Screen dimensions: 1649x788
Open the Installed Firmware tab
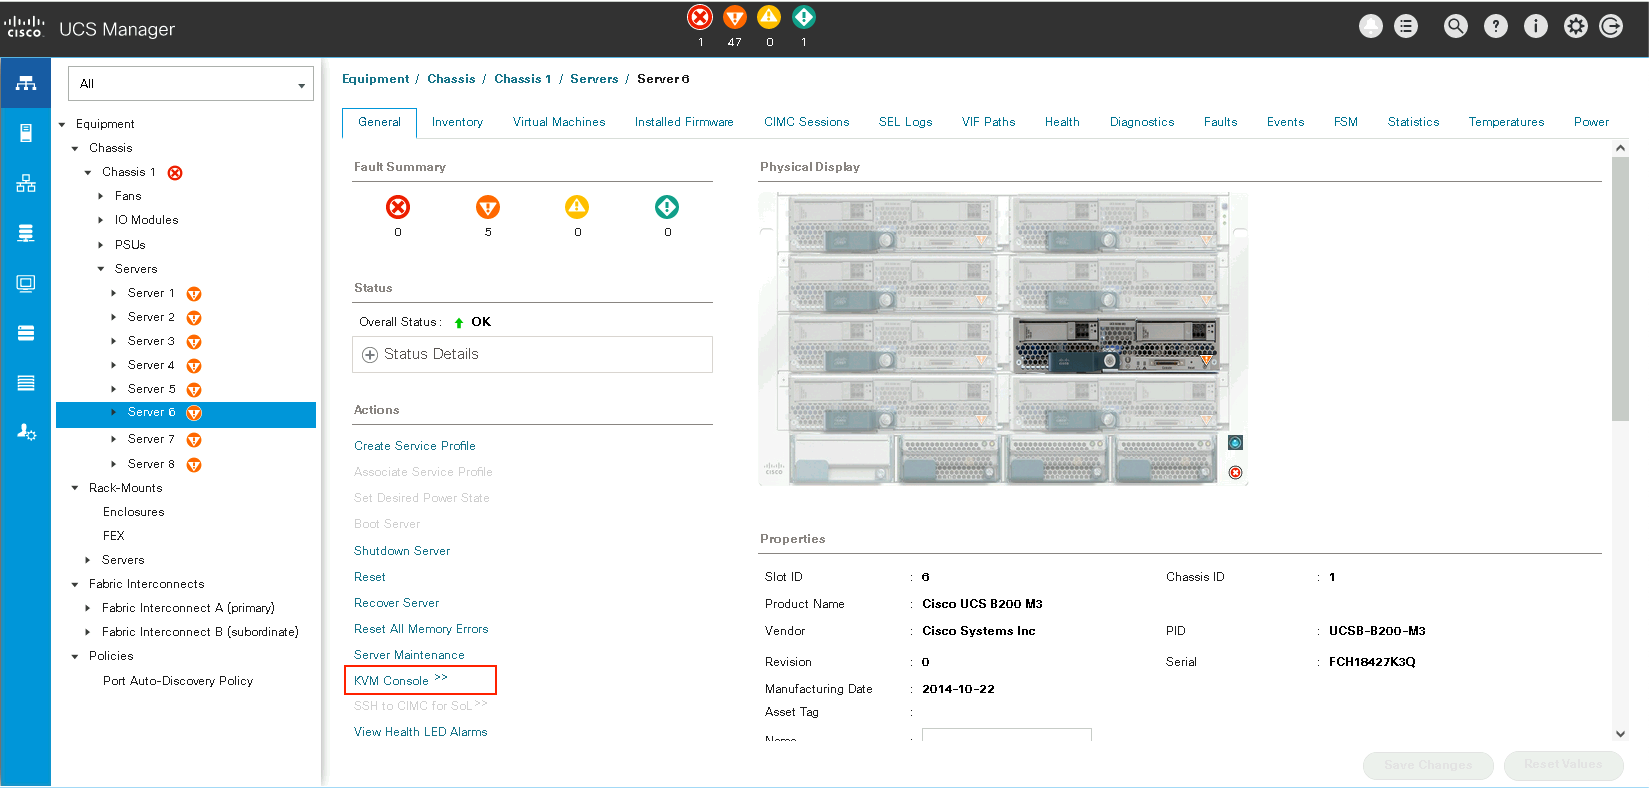coord(683,122)
